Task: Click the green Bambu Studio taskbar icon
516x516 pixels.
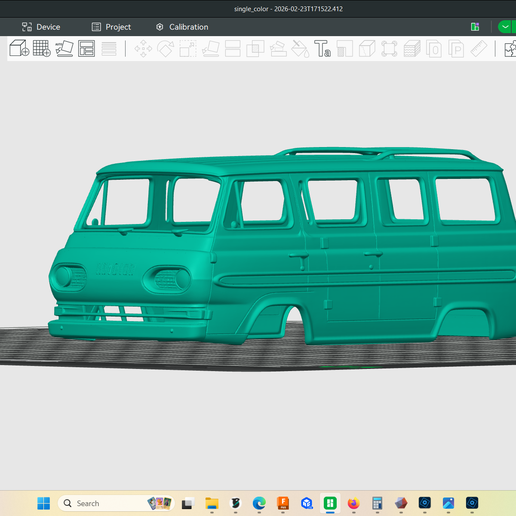Action: (330, 503)
